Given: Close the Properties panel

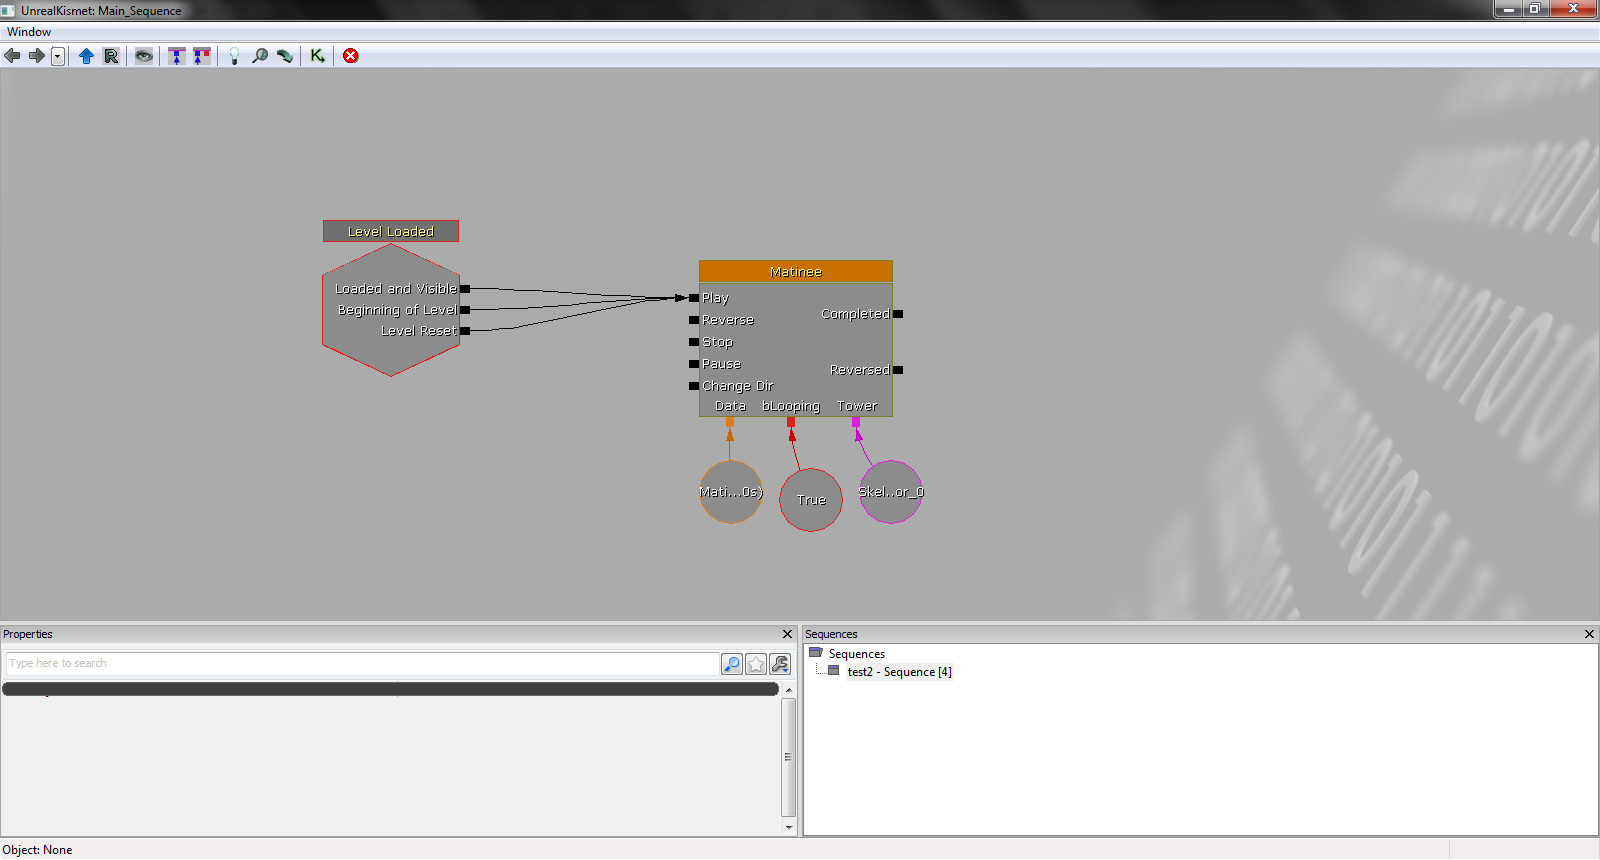Looking at the screenshot, I should (787, 634).
